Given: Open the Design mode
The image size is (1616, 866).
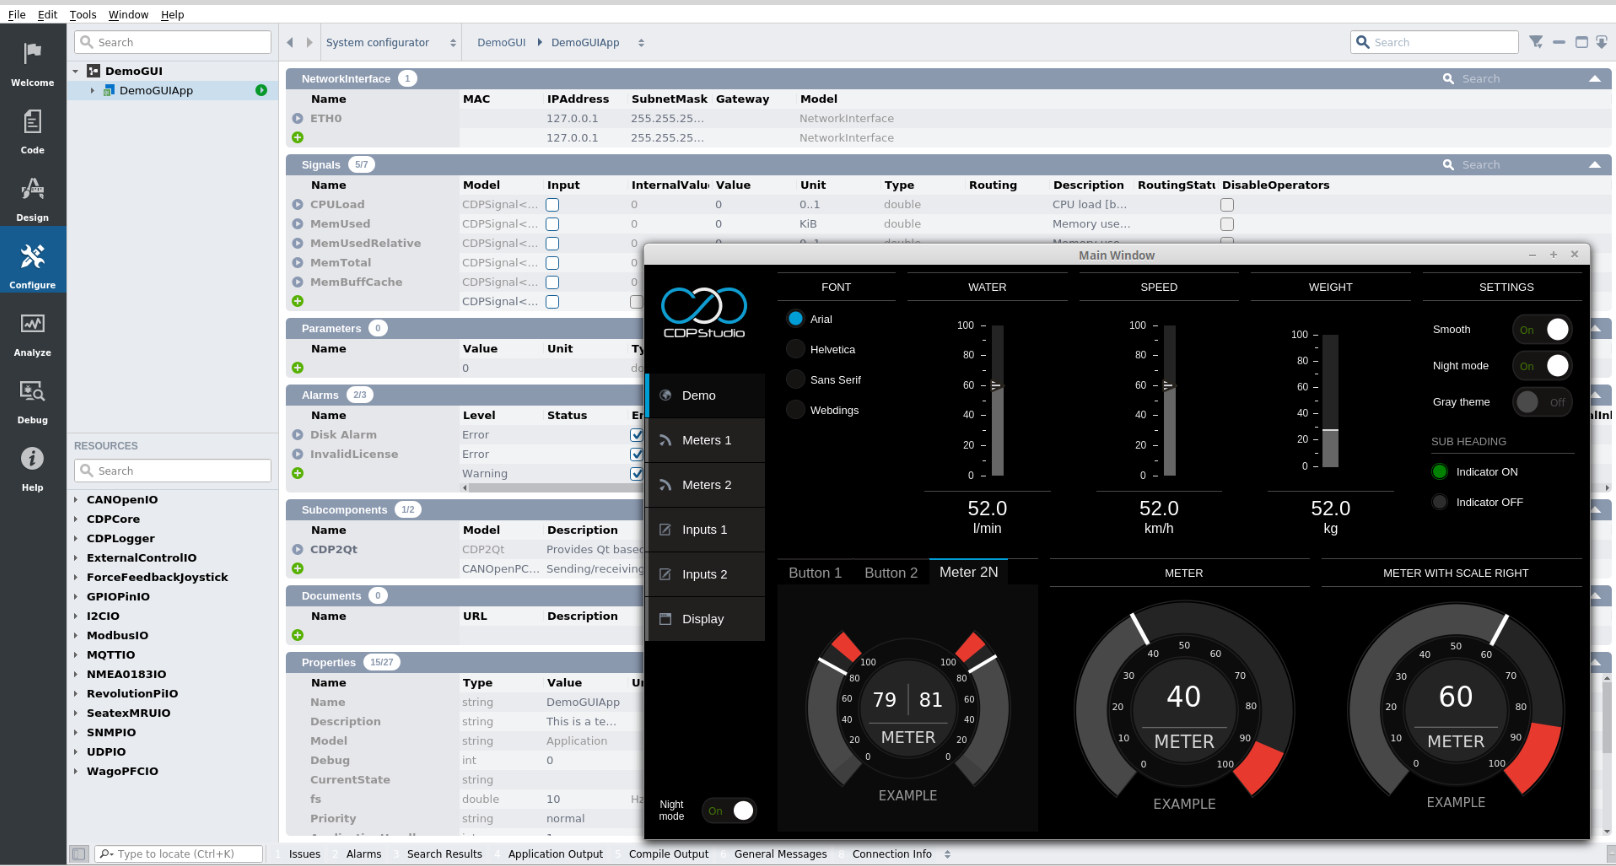Looking at the screenshot, I should pos(33,197).
